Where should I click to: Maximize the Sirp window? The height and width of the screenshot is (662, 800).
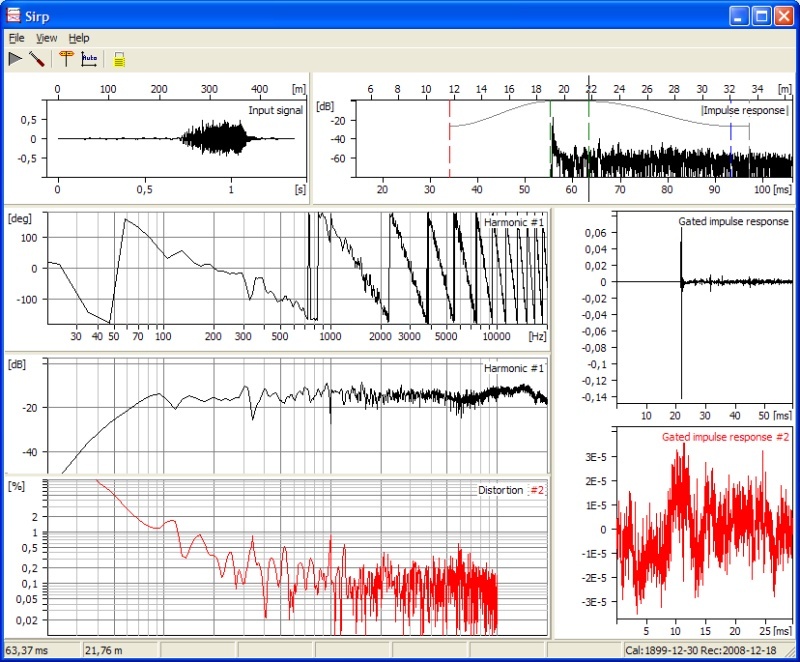click(761, 16)
